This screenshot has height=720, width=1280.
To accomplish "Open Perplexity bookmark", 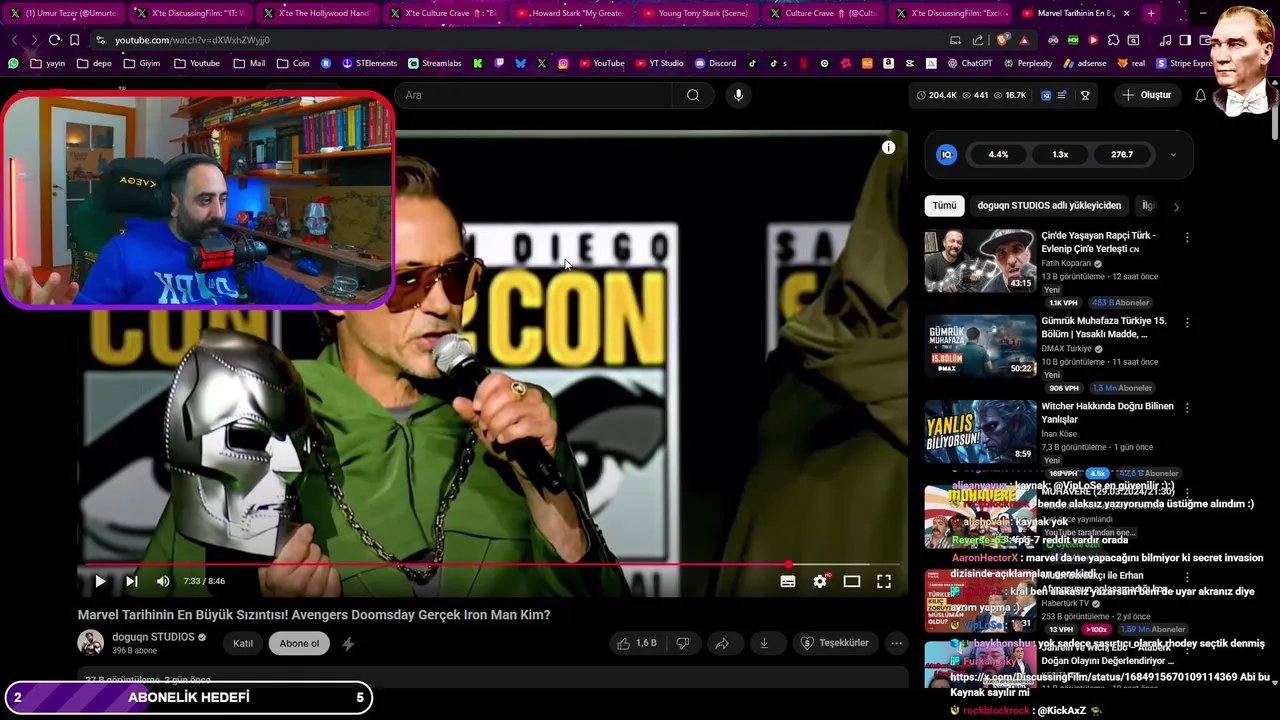I will [x=1027, y=63].
